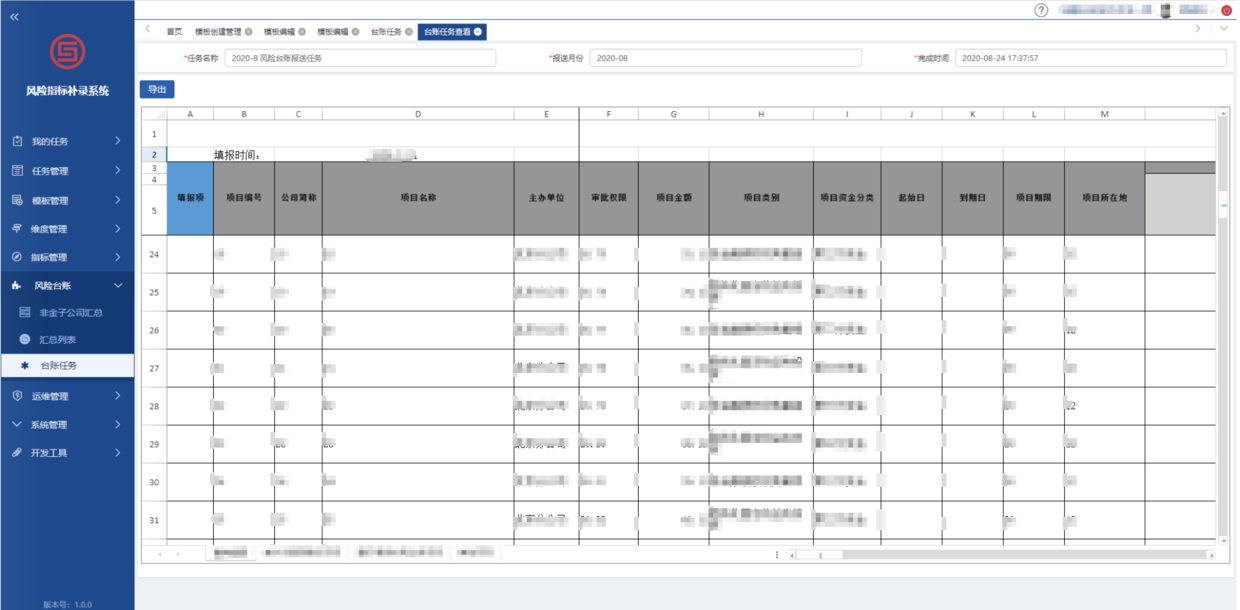Click the sheet tabs splitter dots
Viewport: 1240px width, 610px height.
click(x=777, y=555)
